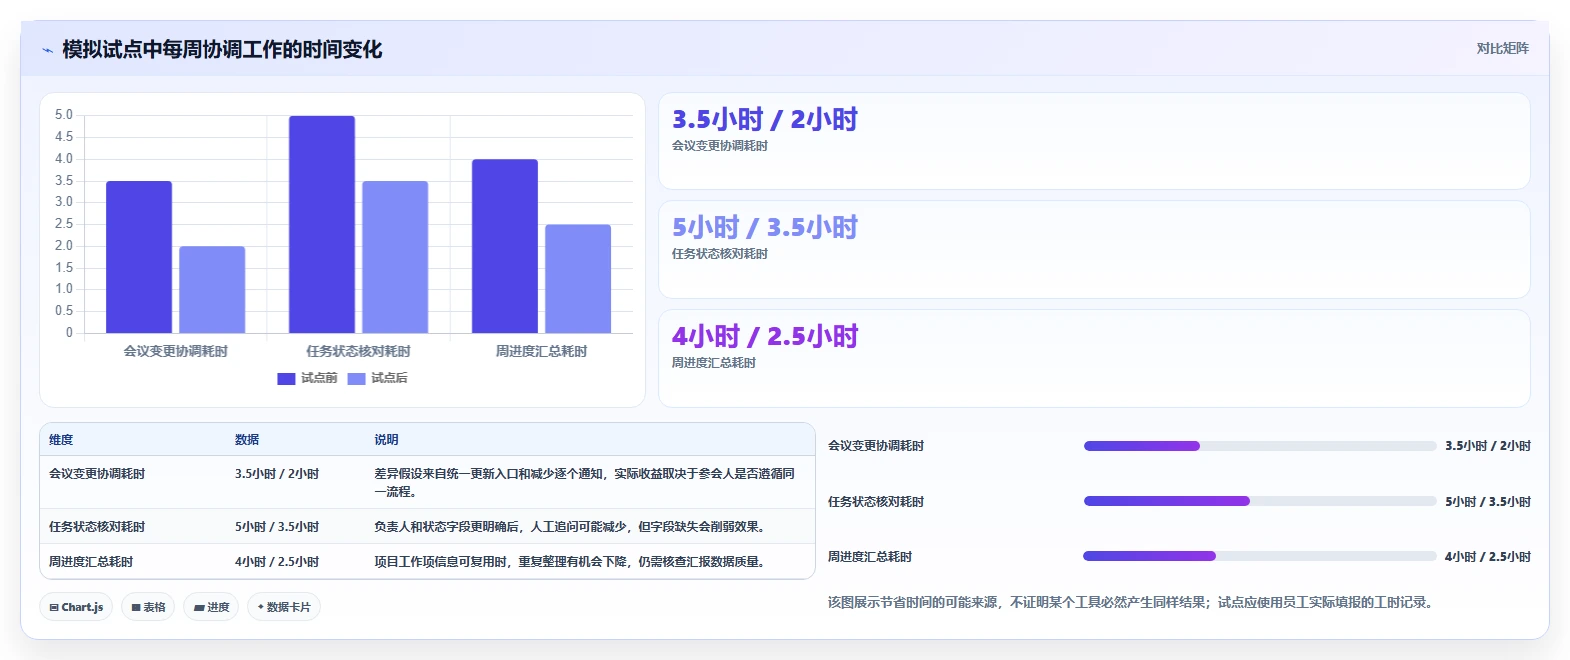Select the 数据卡片 tag

pyautogui.click(x=284, y=607)
